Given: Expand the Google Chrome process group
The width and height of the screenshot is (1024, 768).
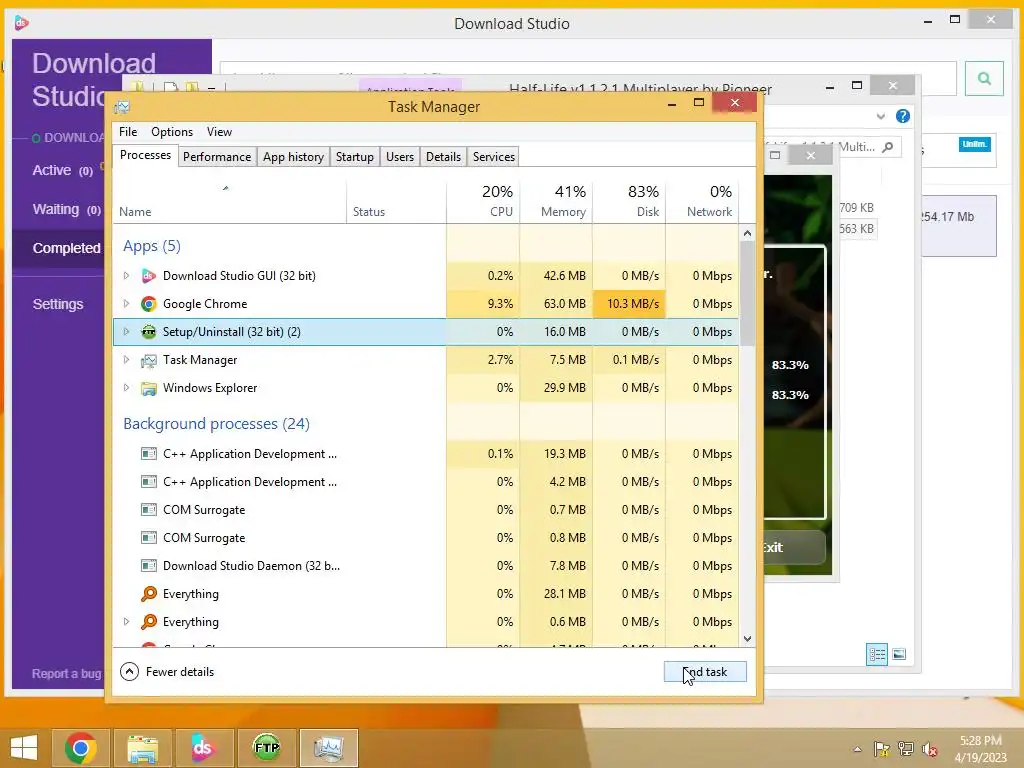Looking at the screenshot, I should point(126,304).
